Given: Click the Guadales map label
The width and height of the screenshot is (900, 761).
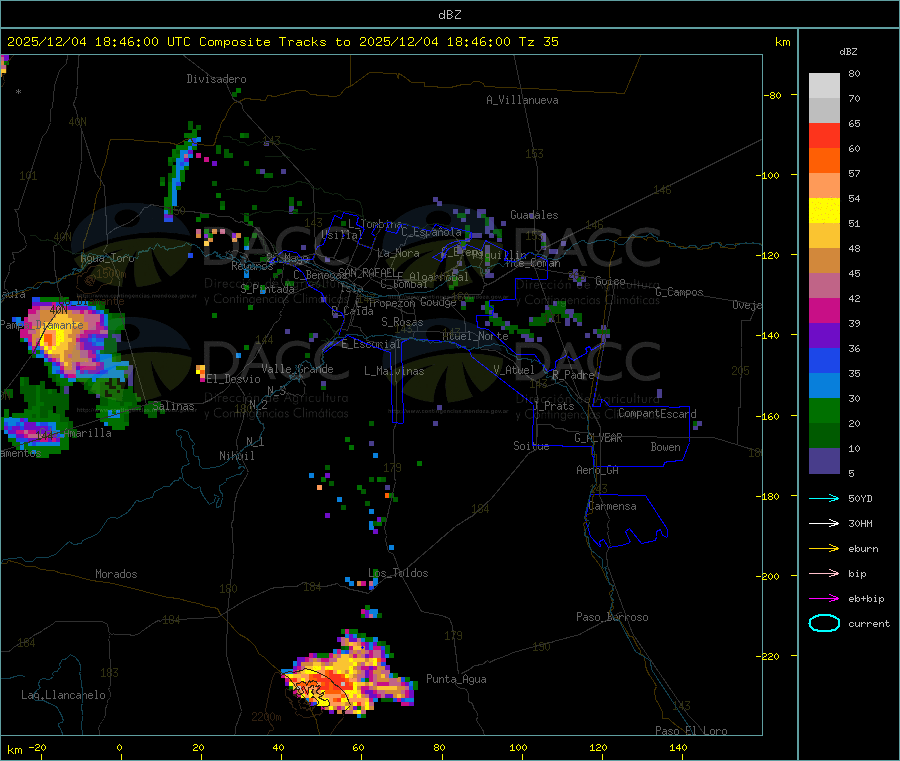Looking at the screenshot, I should click(x=534, y=215).
